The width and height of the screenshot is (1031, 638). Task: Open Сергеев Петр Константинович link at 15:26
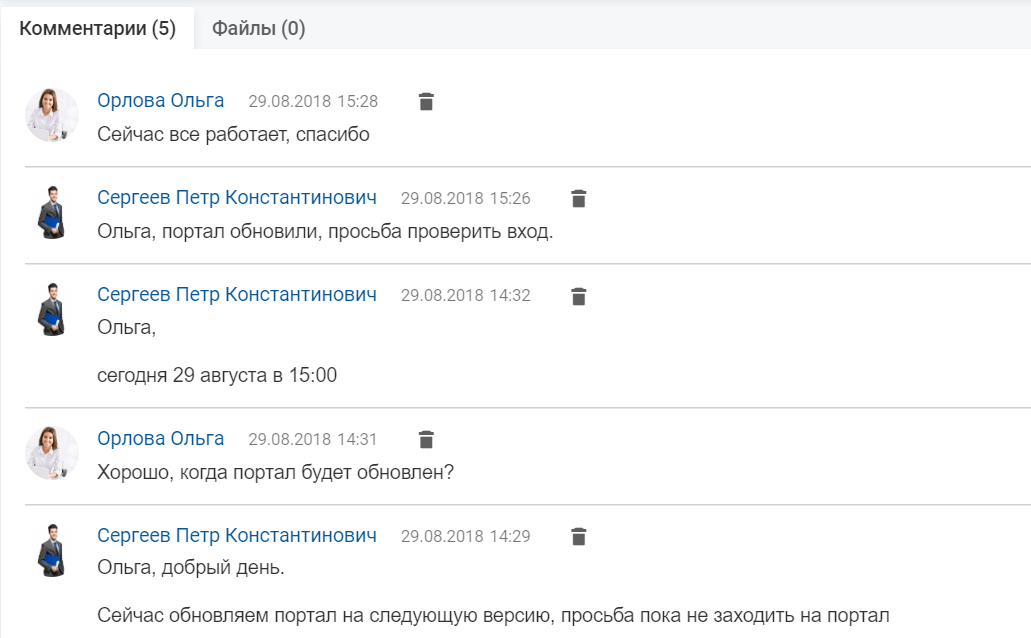[x=237, y=197]
